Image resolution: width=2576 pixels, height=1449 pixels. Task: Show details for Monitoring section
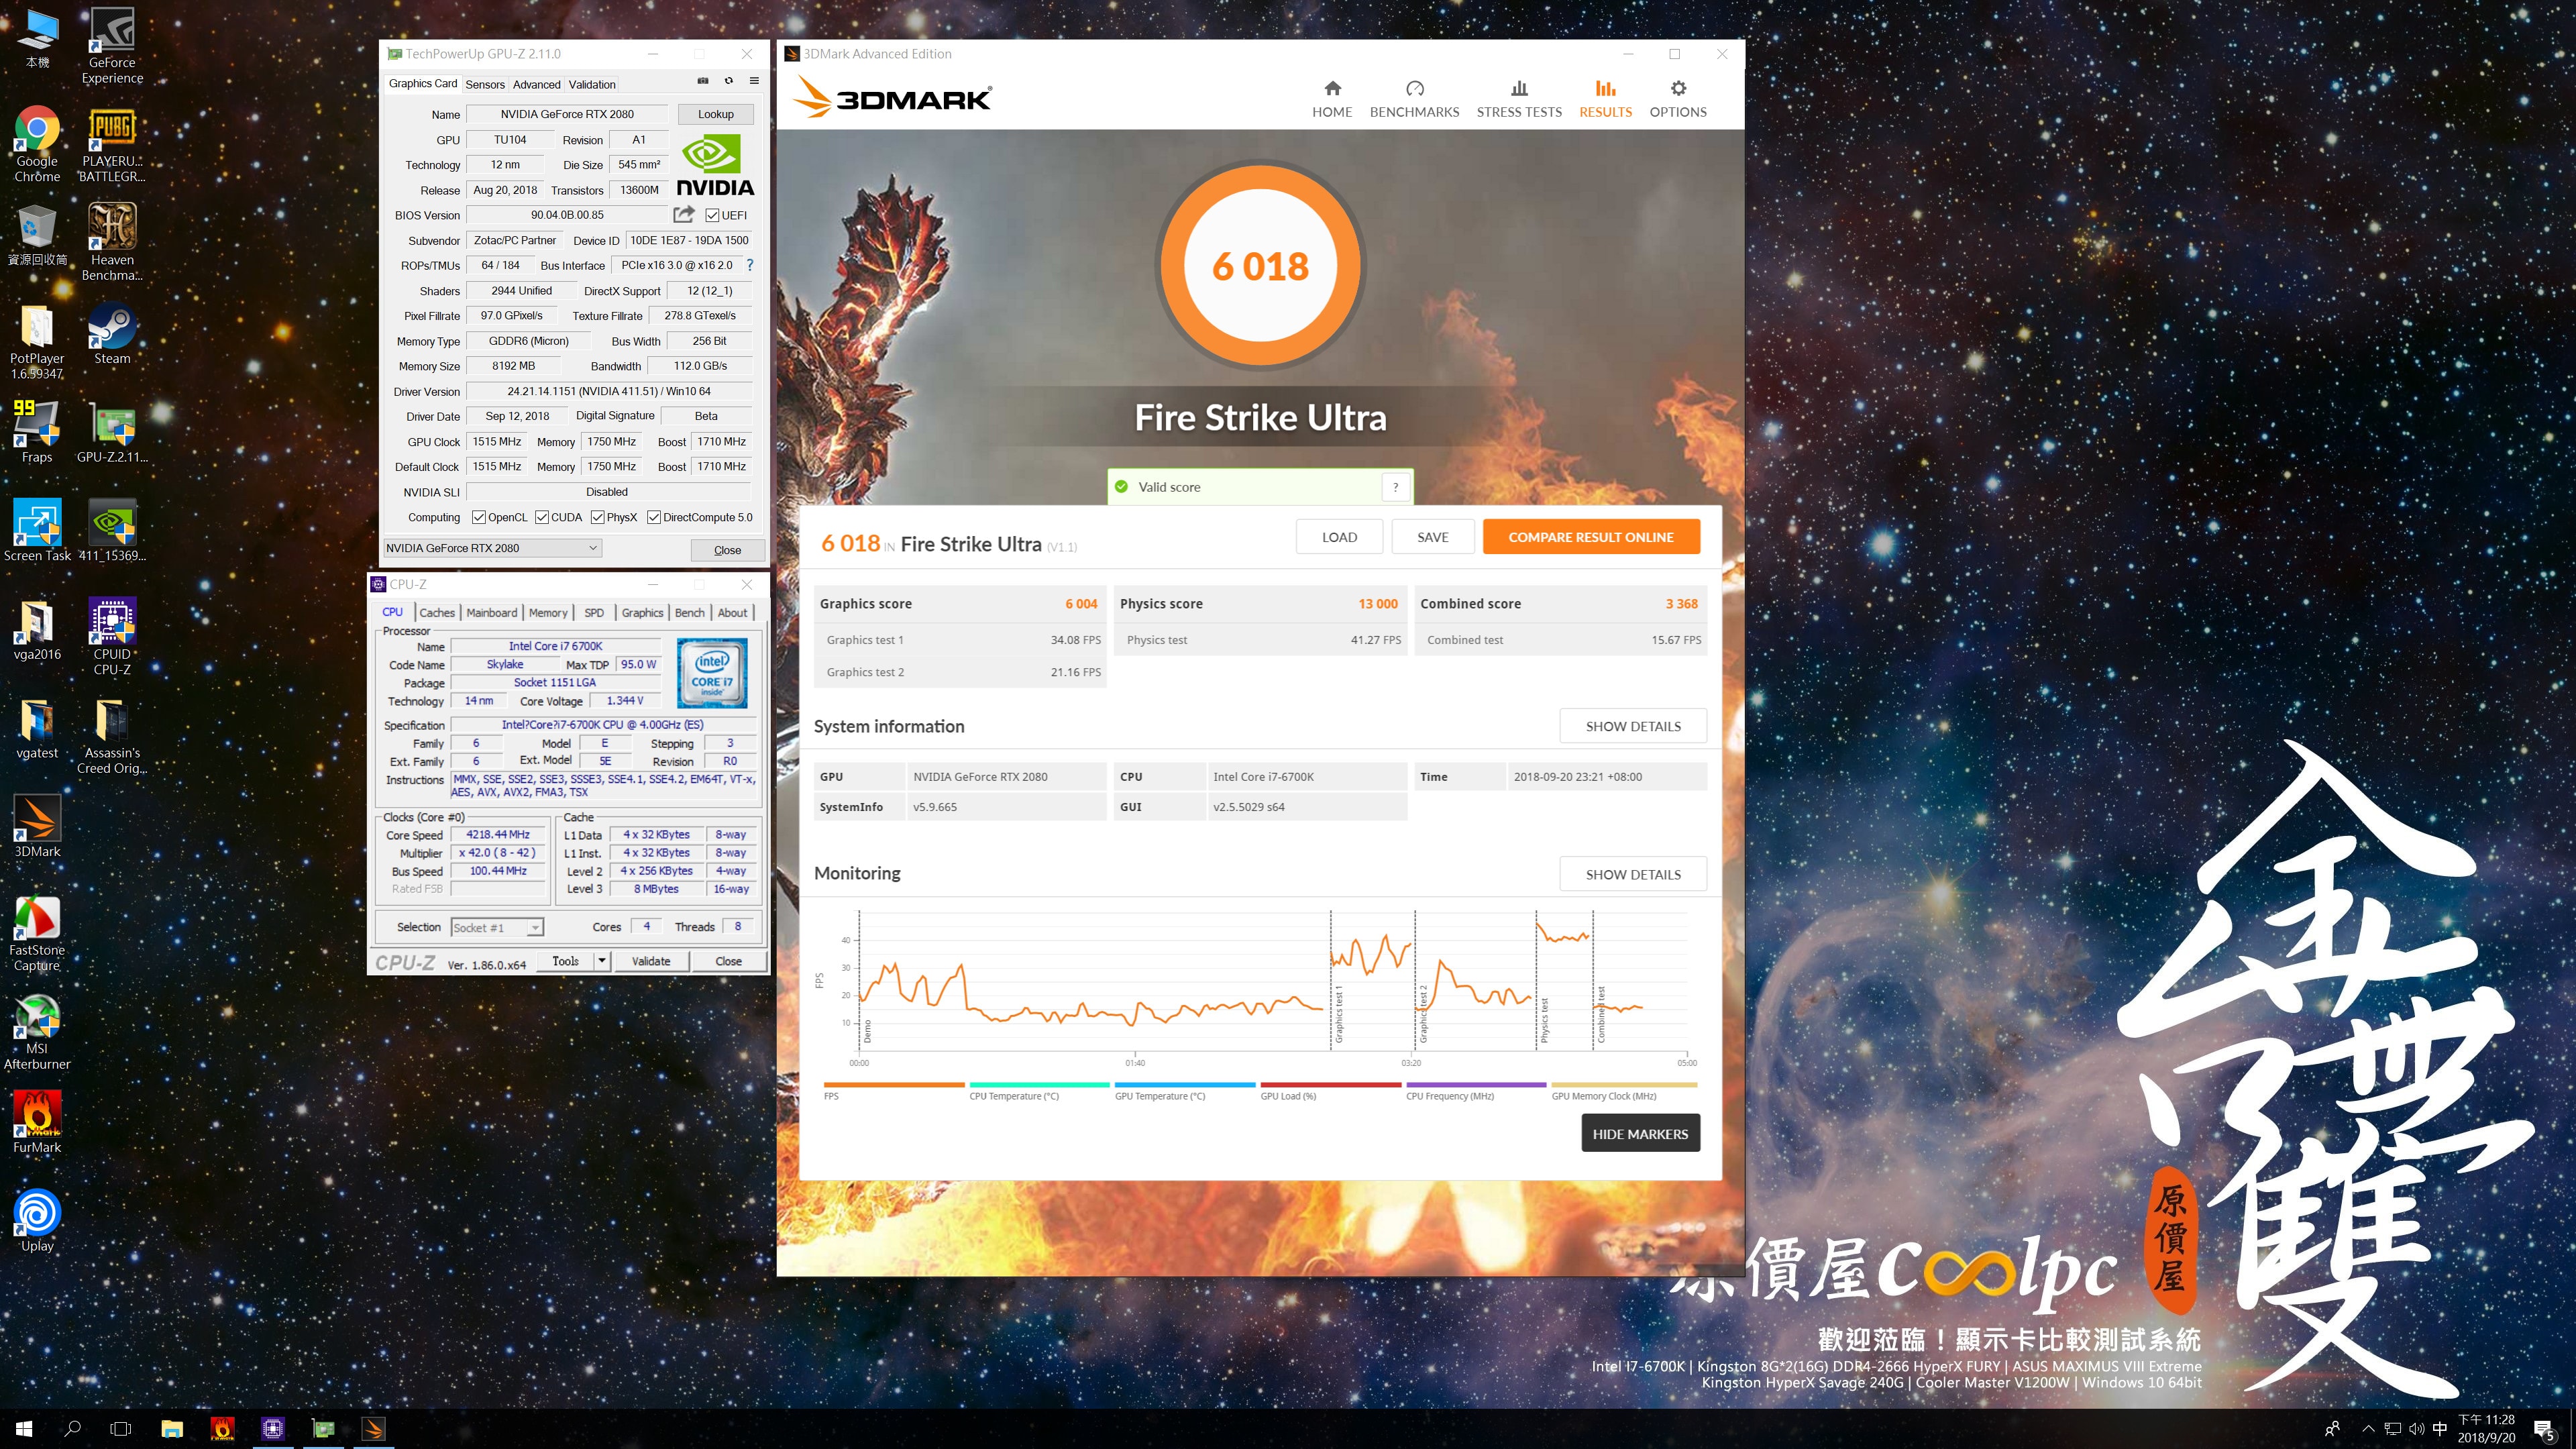(x=1633, y=874)
